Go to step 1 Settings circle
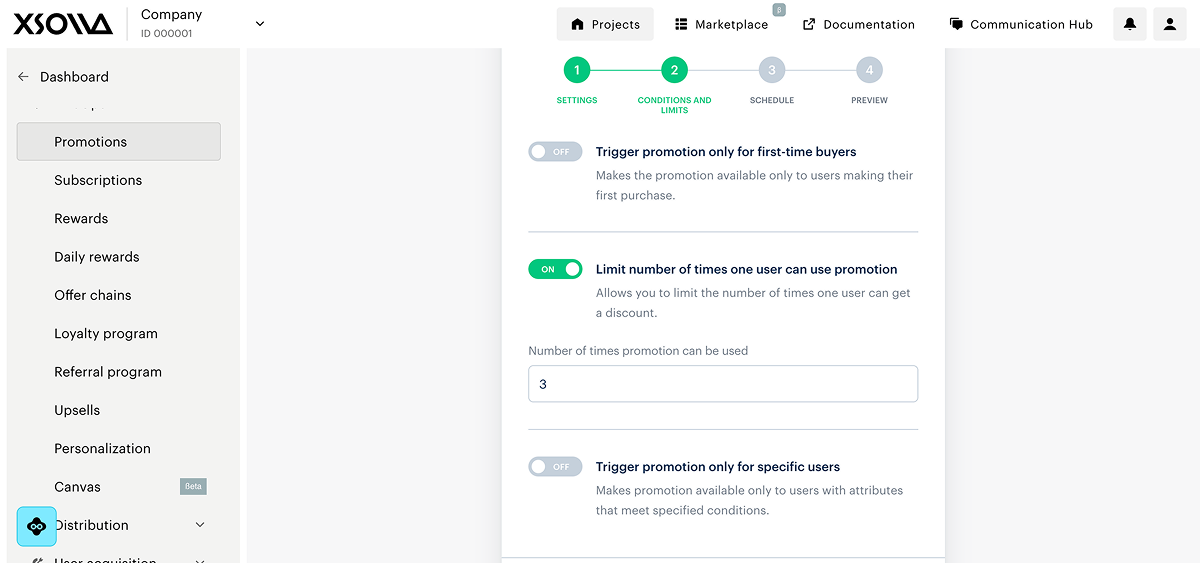 pyautogui.click(x=577, y=70)
